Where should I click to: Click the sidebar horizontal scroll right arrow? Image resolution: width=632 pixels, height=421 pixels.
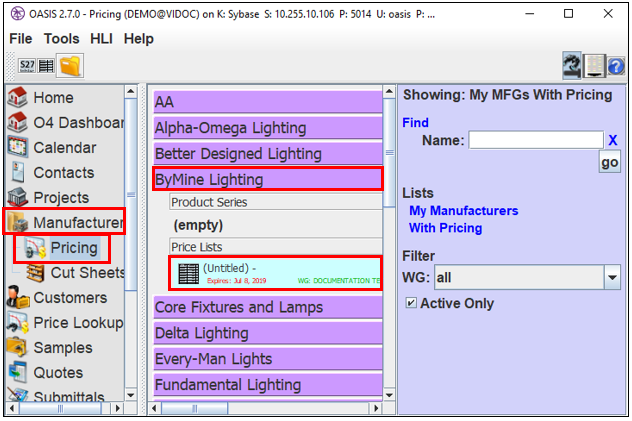click(117, 408)
